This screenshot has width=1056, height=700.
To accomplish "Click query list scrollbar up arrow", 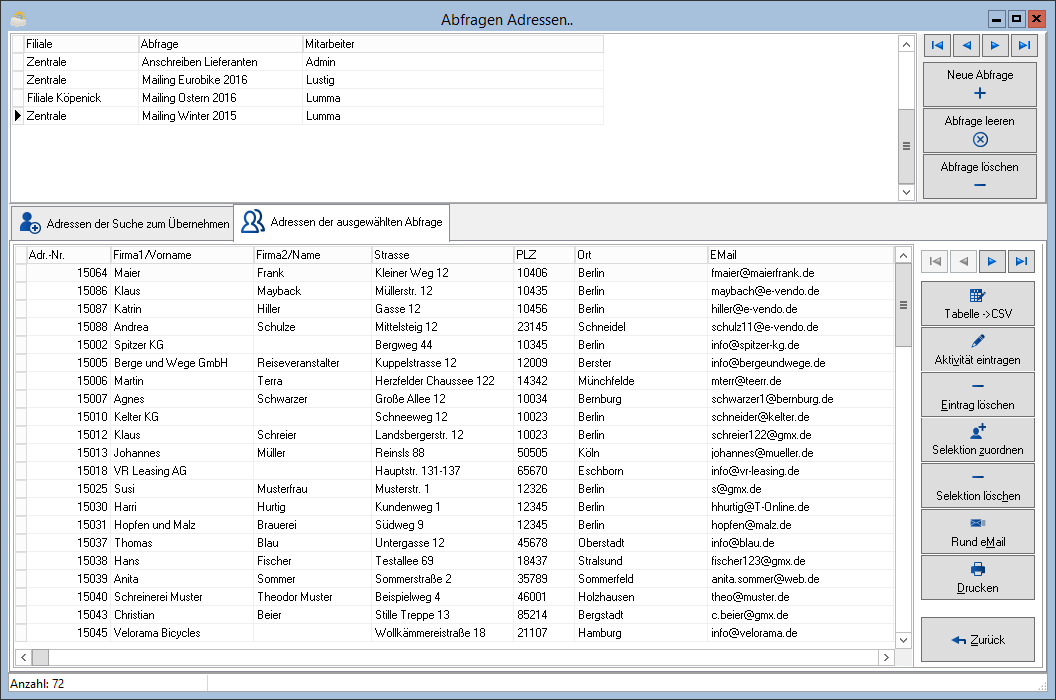I will coord(906,44).
